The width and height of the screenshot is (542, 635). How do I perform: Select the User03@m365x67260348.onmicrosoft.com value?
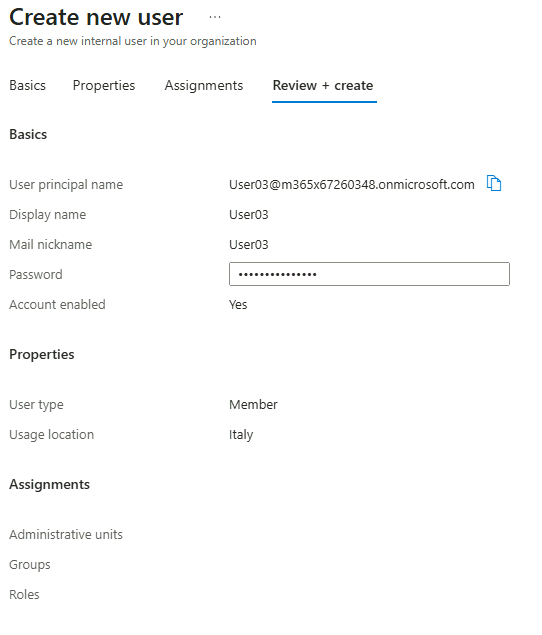[x=352, y=185]
